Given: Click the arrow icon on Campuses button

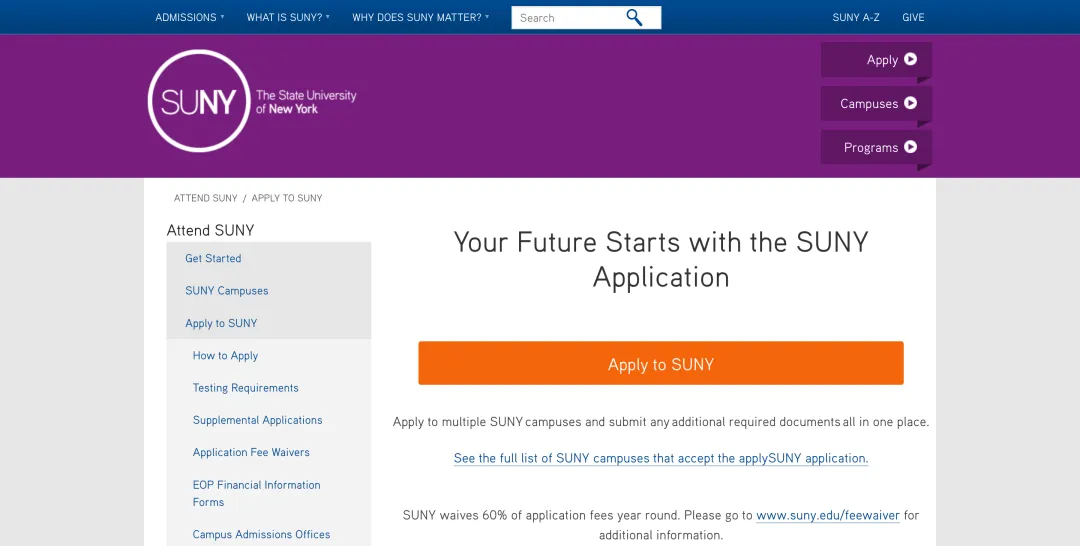Looking at the screenshot, I should [x=910, y=103].
